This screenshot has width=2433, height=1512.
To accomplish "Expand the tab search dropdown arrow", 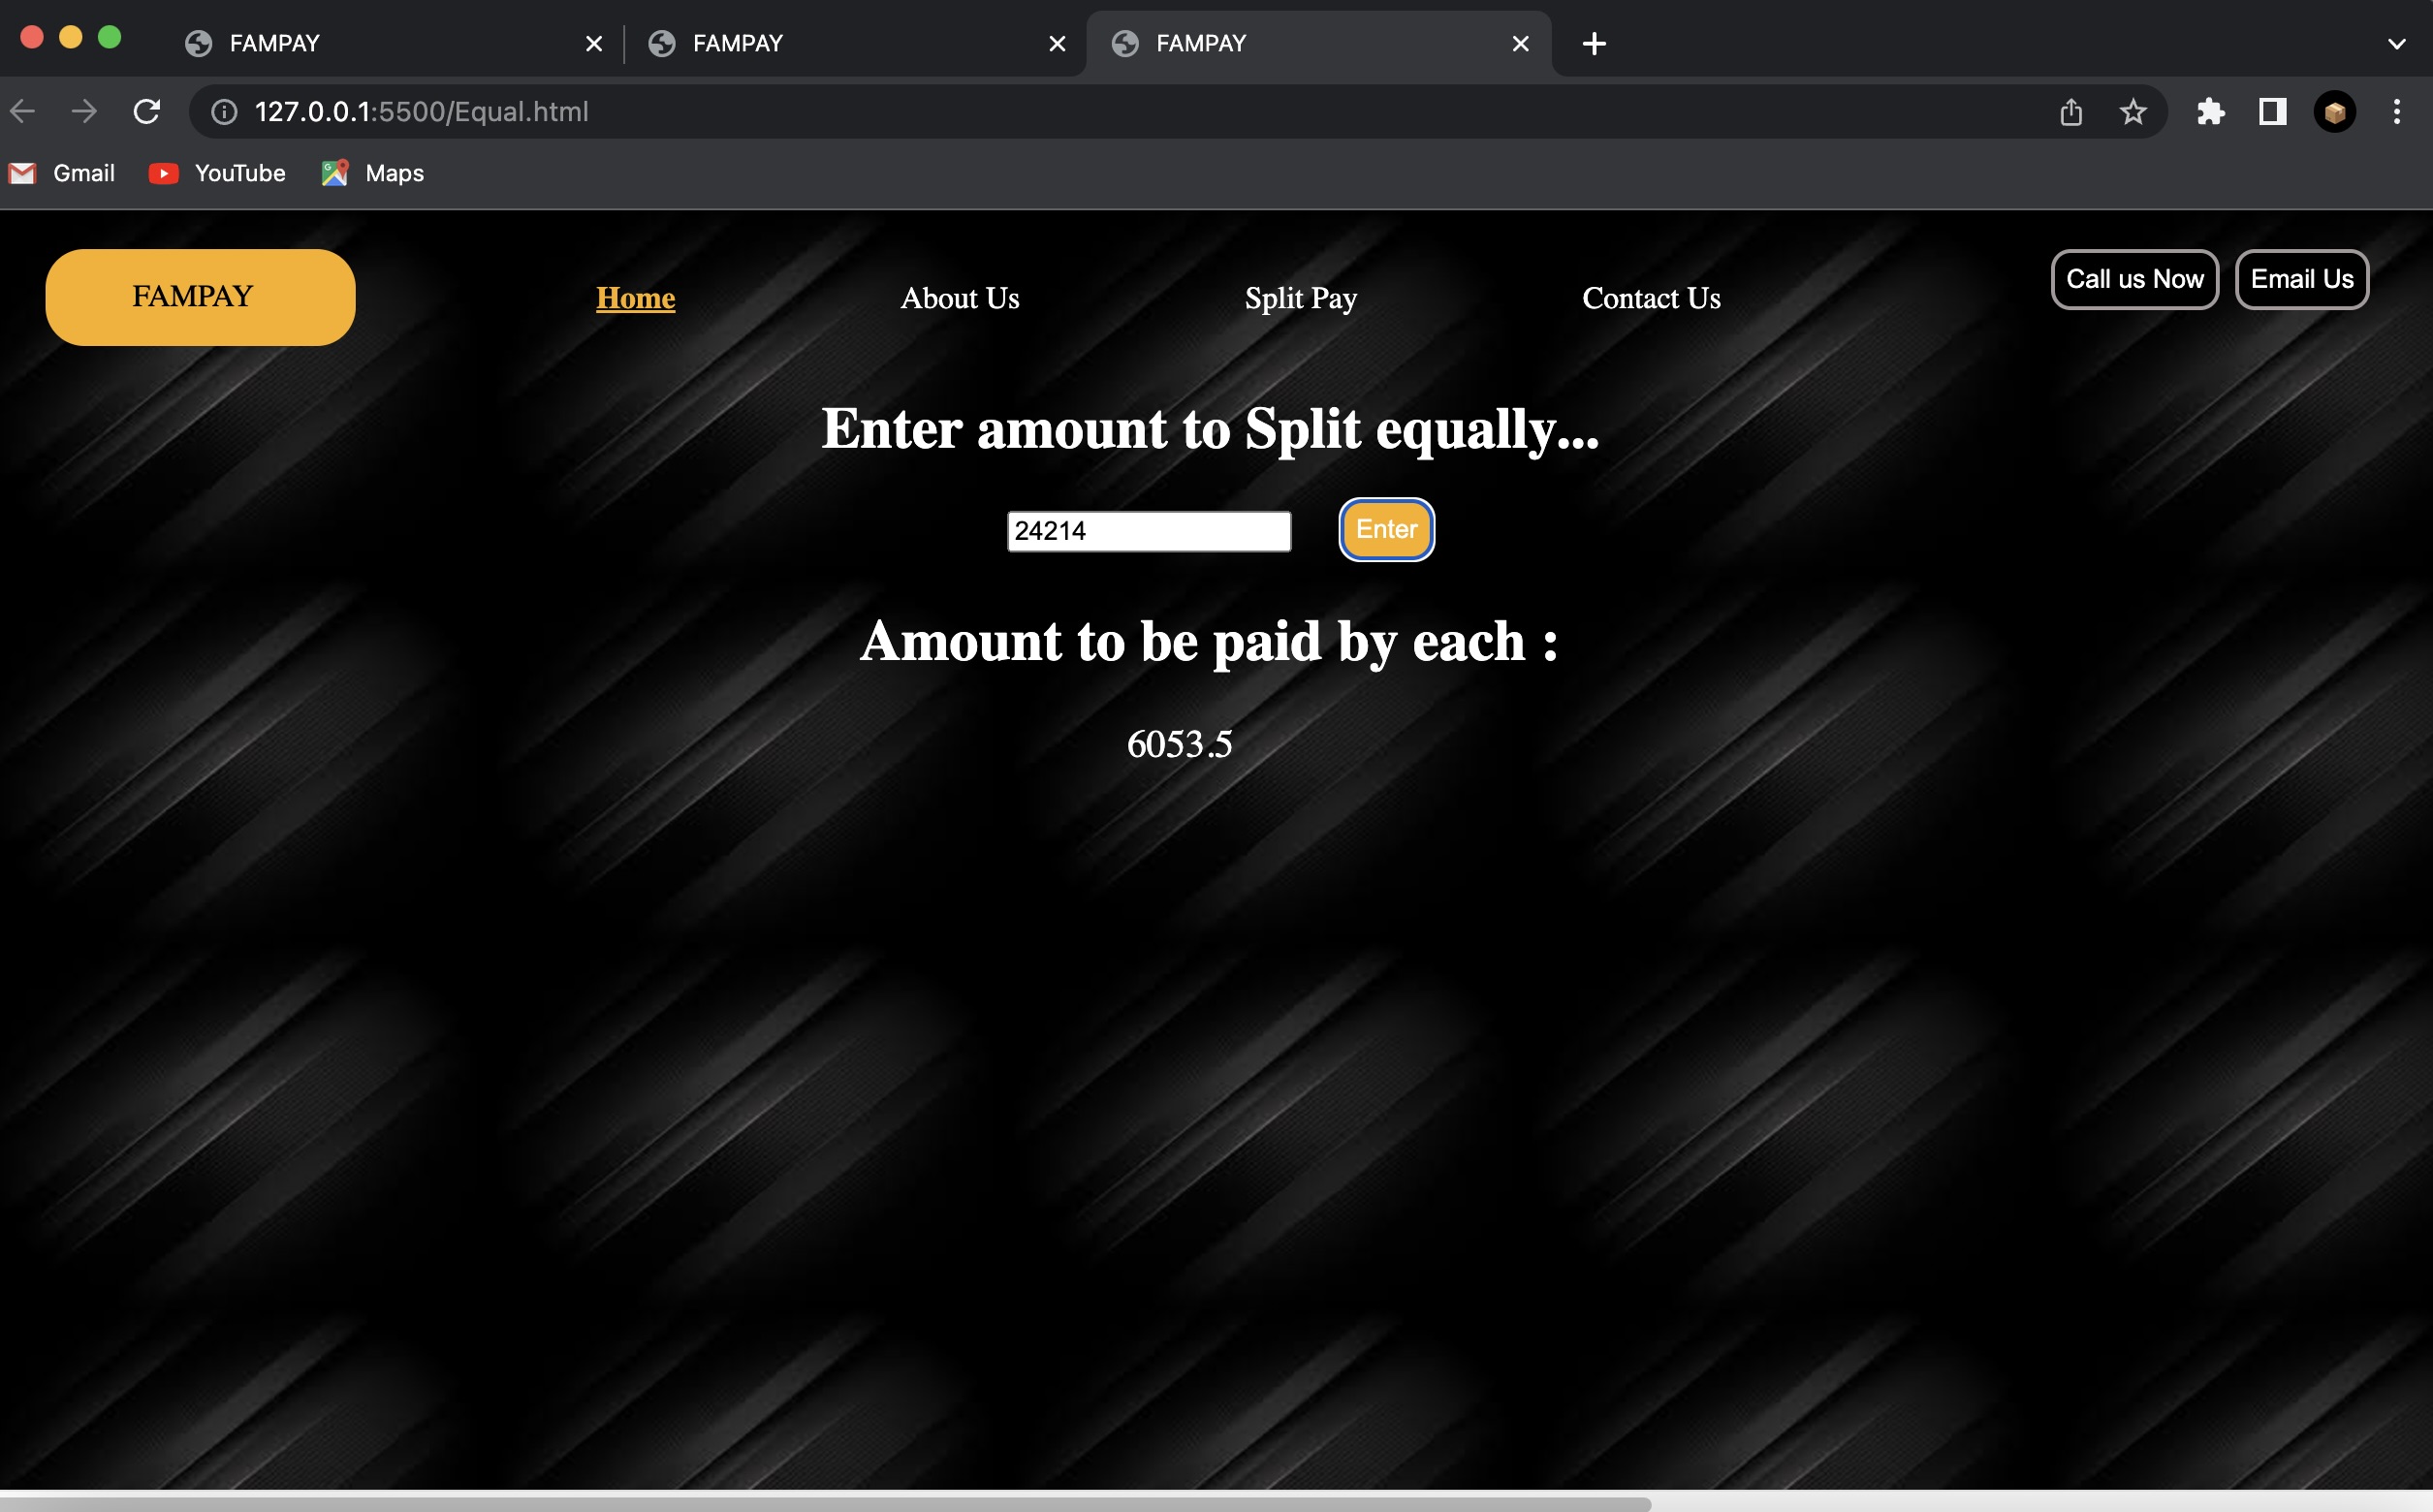I will (x=2396, y=44).
